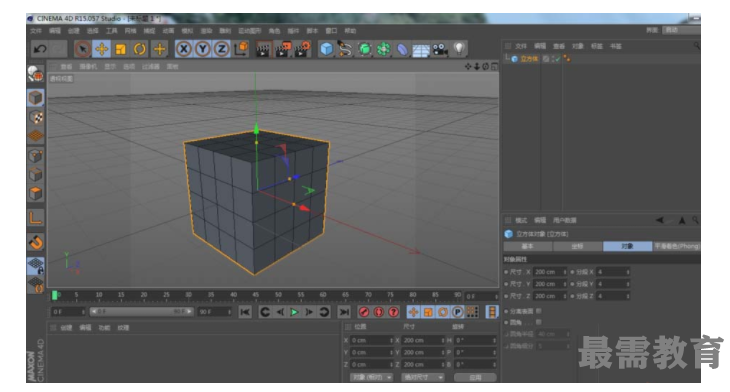Click the orange Workplane grid icon
This screenshot has width=730, height=392.
pyautogui.click(x=35, y=136)
